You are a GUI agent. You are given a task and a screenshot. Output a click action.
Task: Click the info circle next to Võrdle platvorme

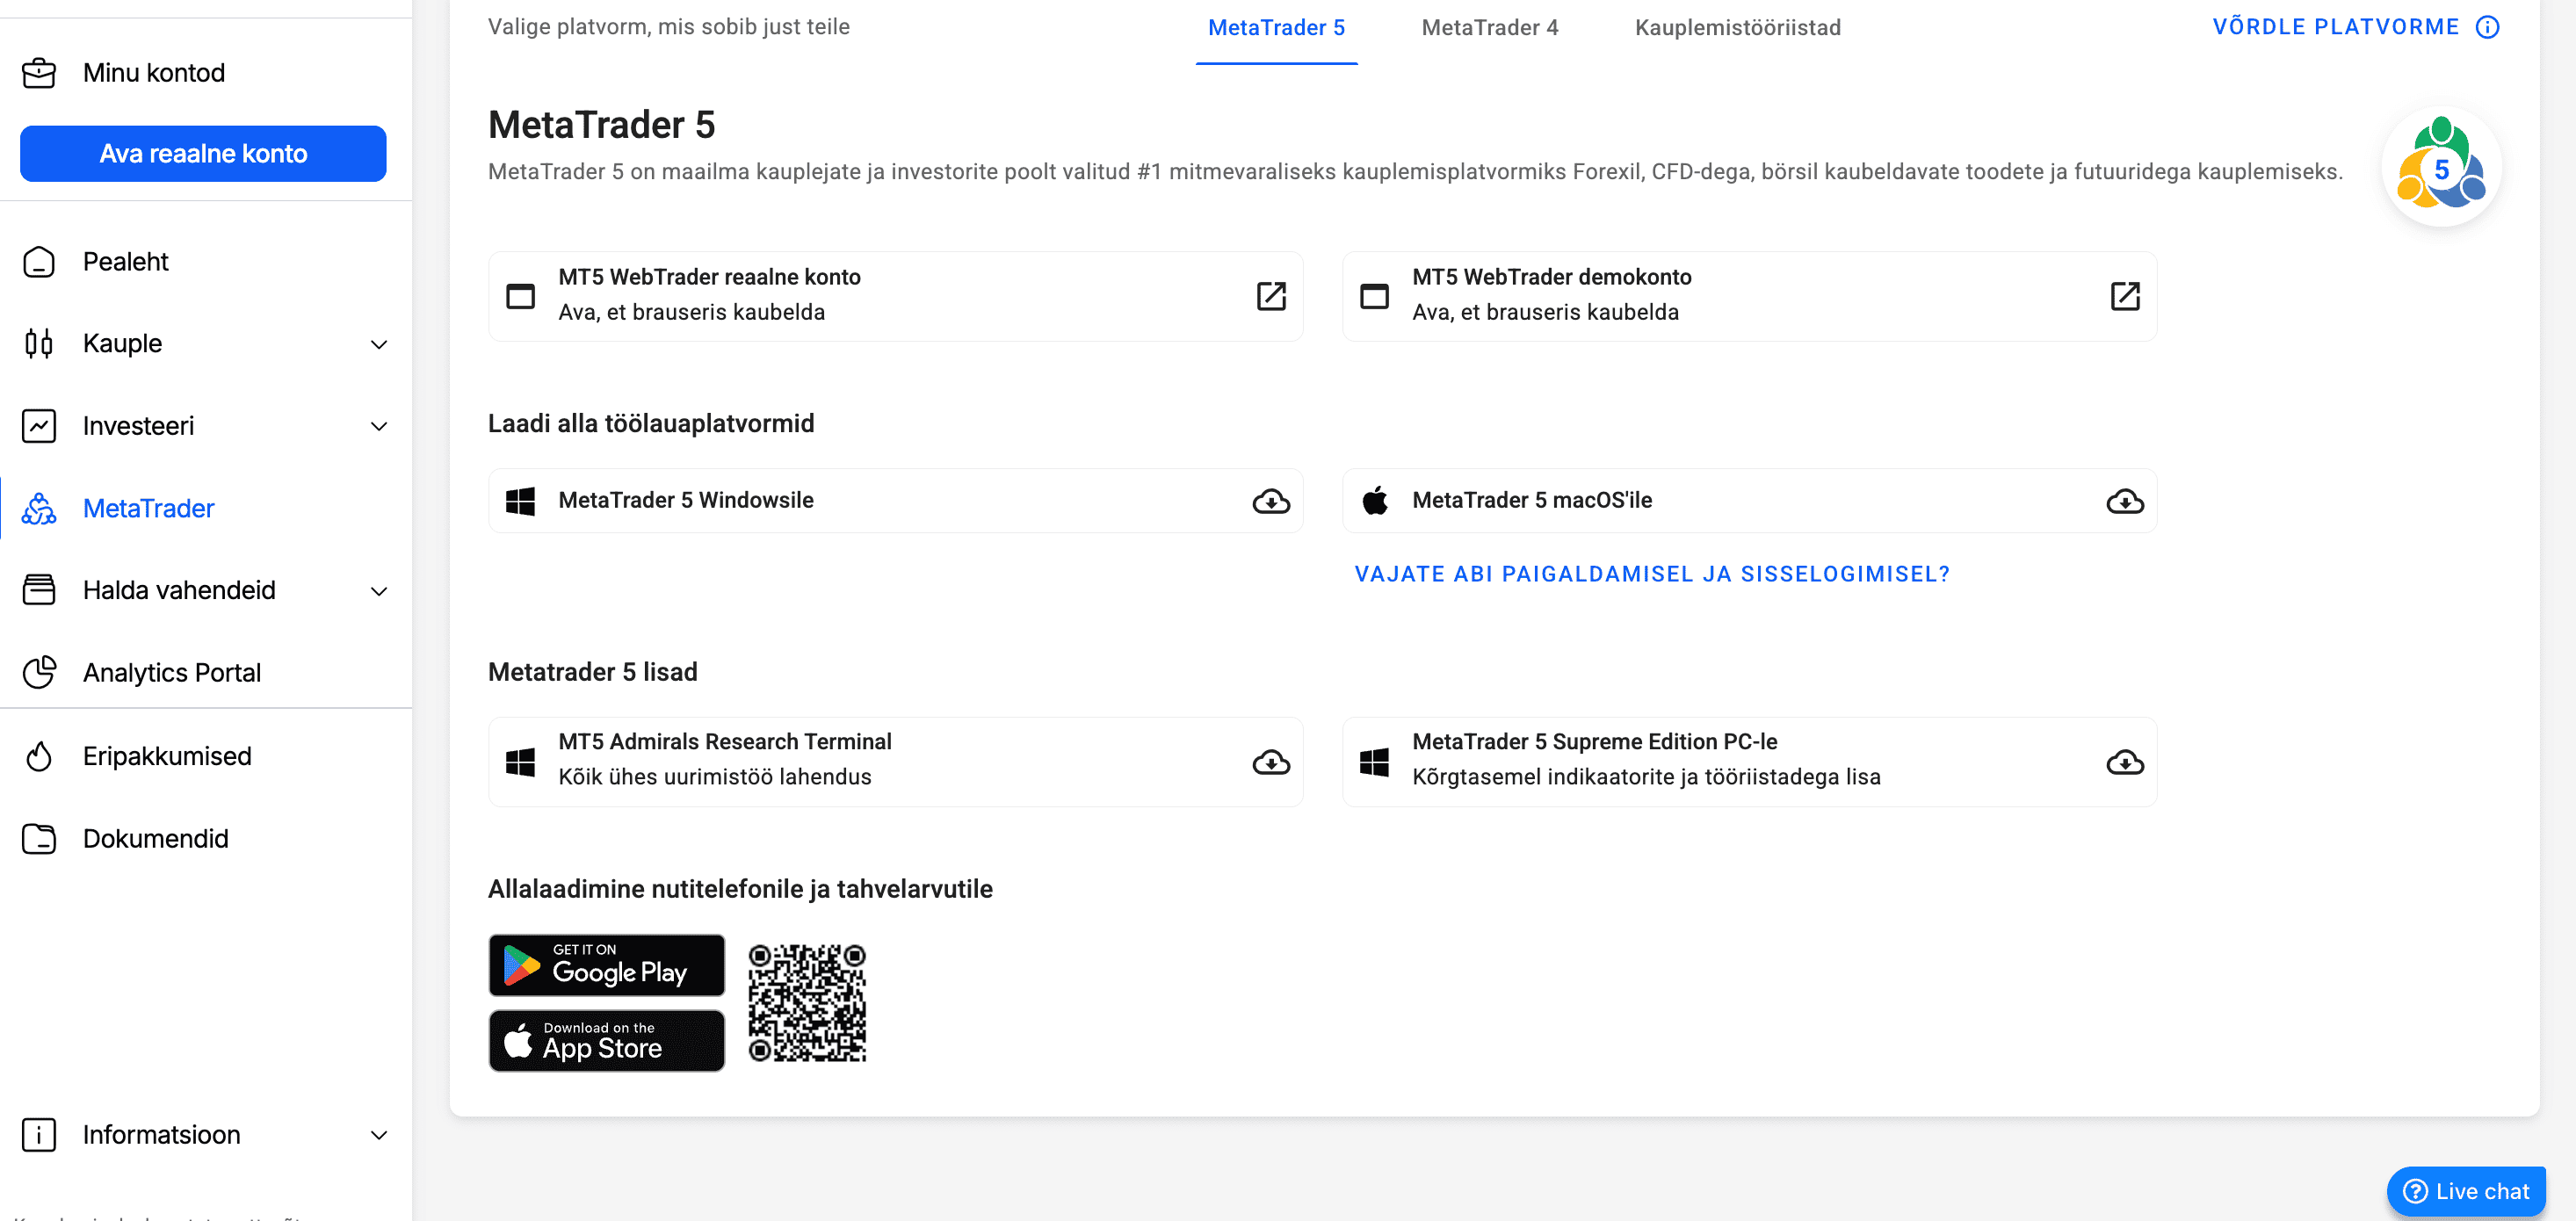[2488, 27]
